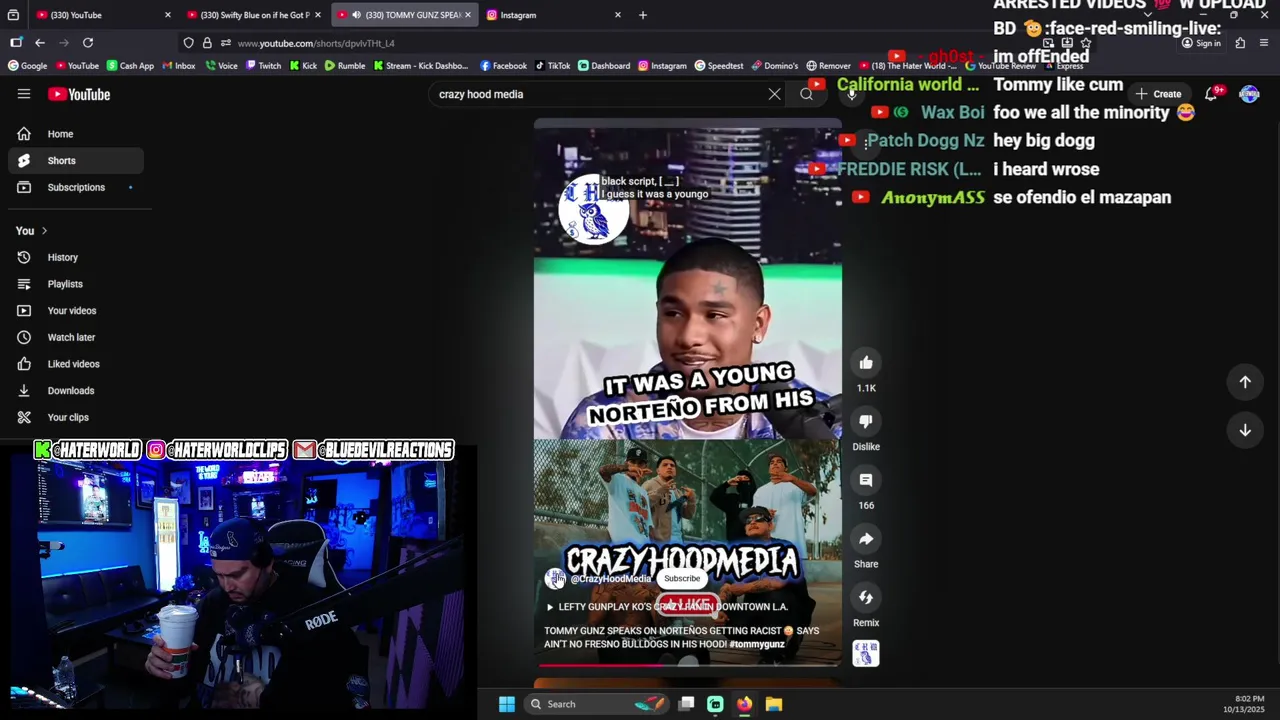Open linked LEFTY GUNPLAY video
The width and height of the screenshot is (1280, 720).
(x=667, y=607)
